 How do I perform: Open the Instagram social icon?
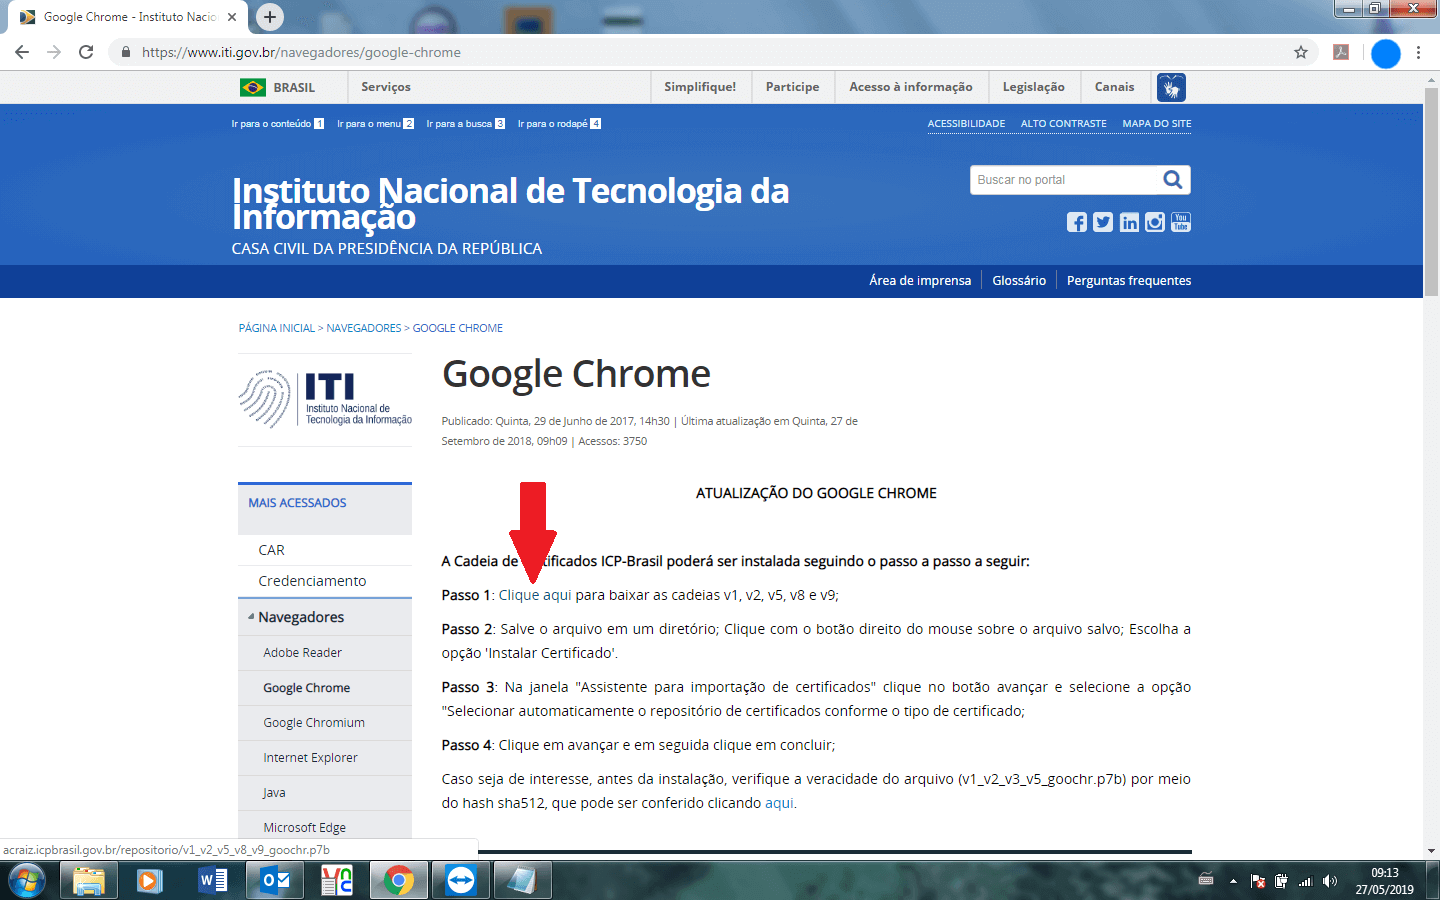tap(1155, 222)
